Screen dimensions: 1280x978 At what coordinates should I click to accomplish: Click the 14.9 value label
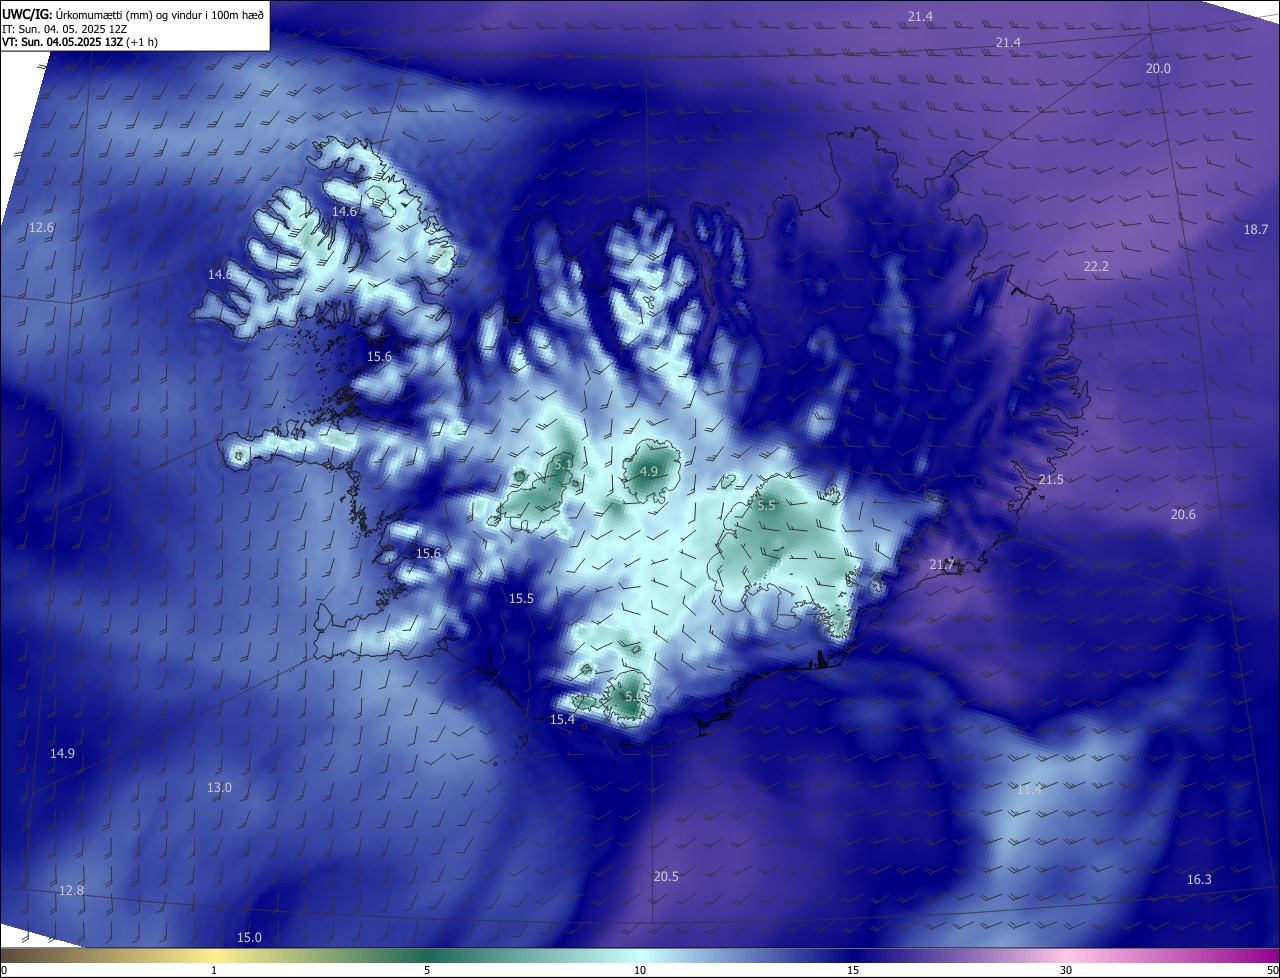point(62,754)
